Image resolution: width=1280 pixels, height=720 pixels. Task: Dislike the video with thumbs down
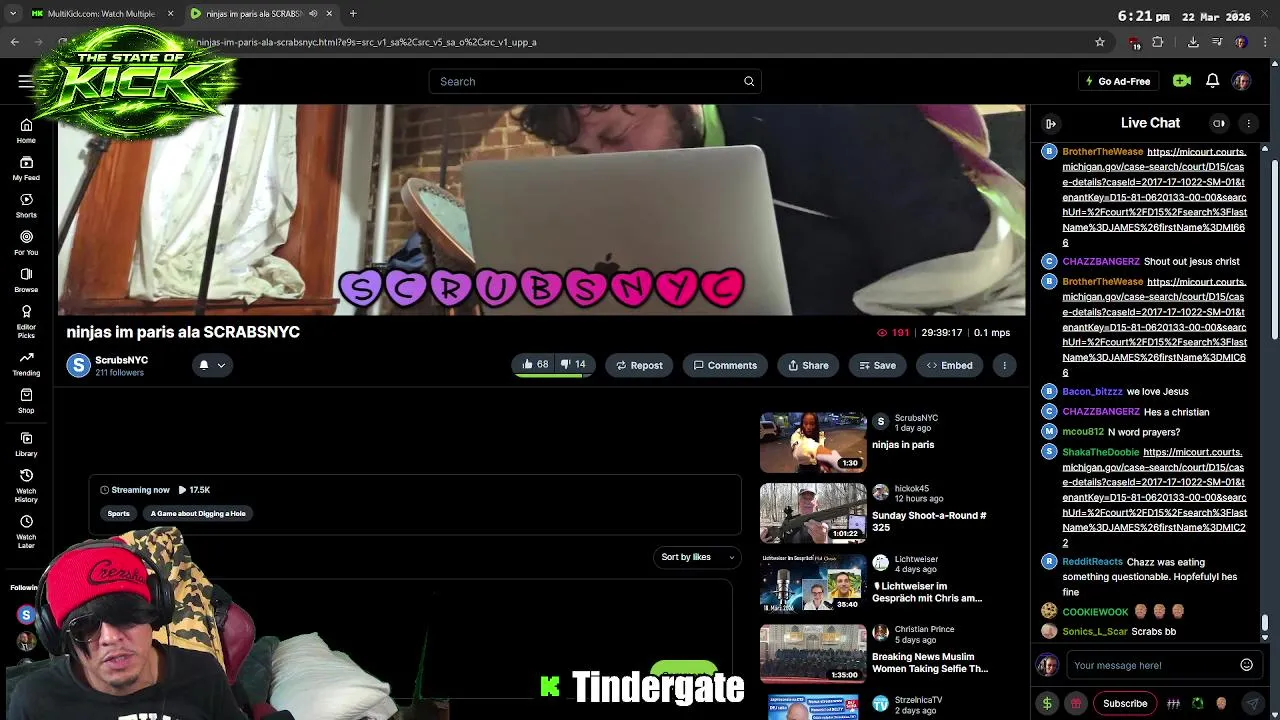(572, 365)
